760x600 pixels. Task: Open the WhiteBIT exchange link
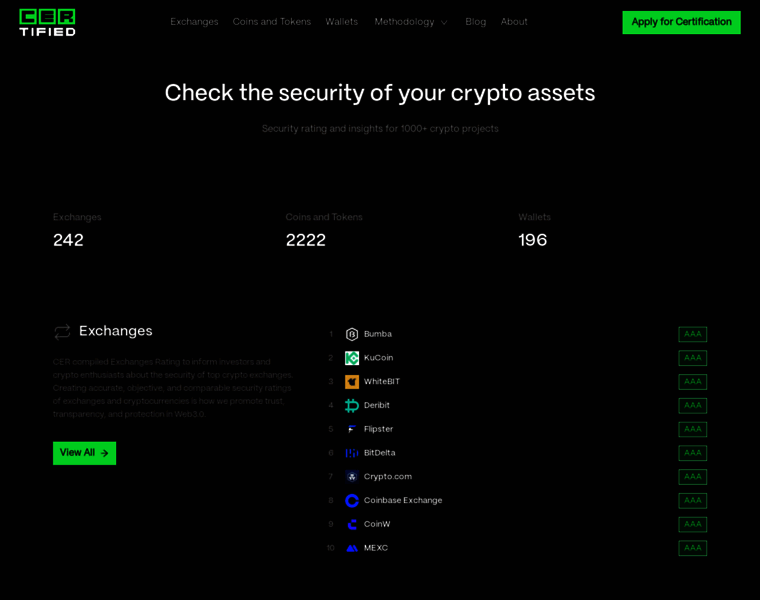(382, 381)
